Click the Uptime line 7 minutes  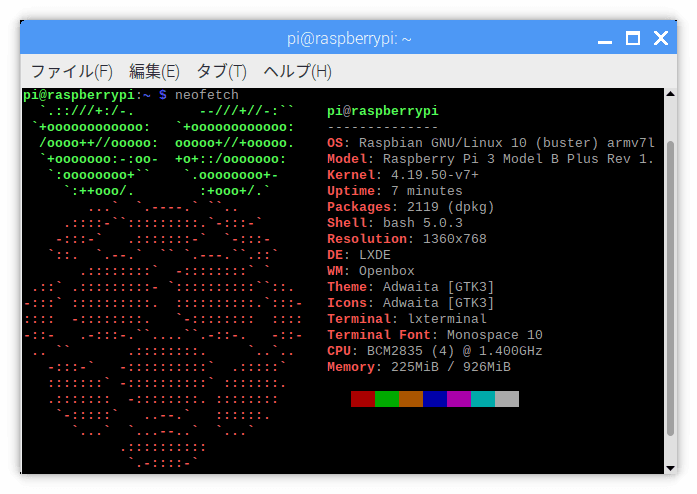395,191
